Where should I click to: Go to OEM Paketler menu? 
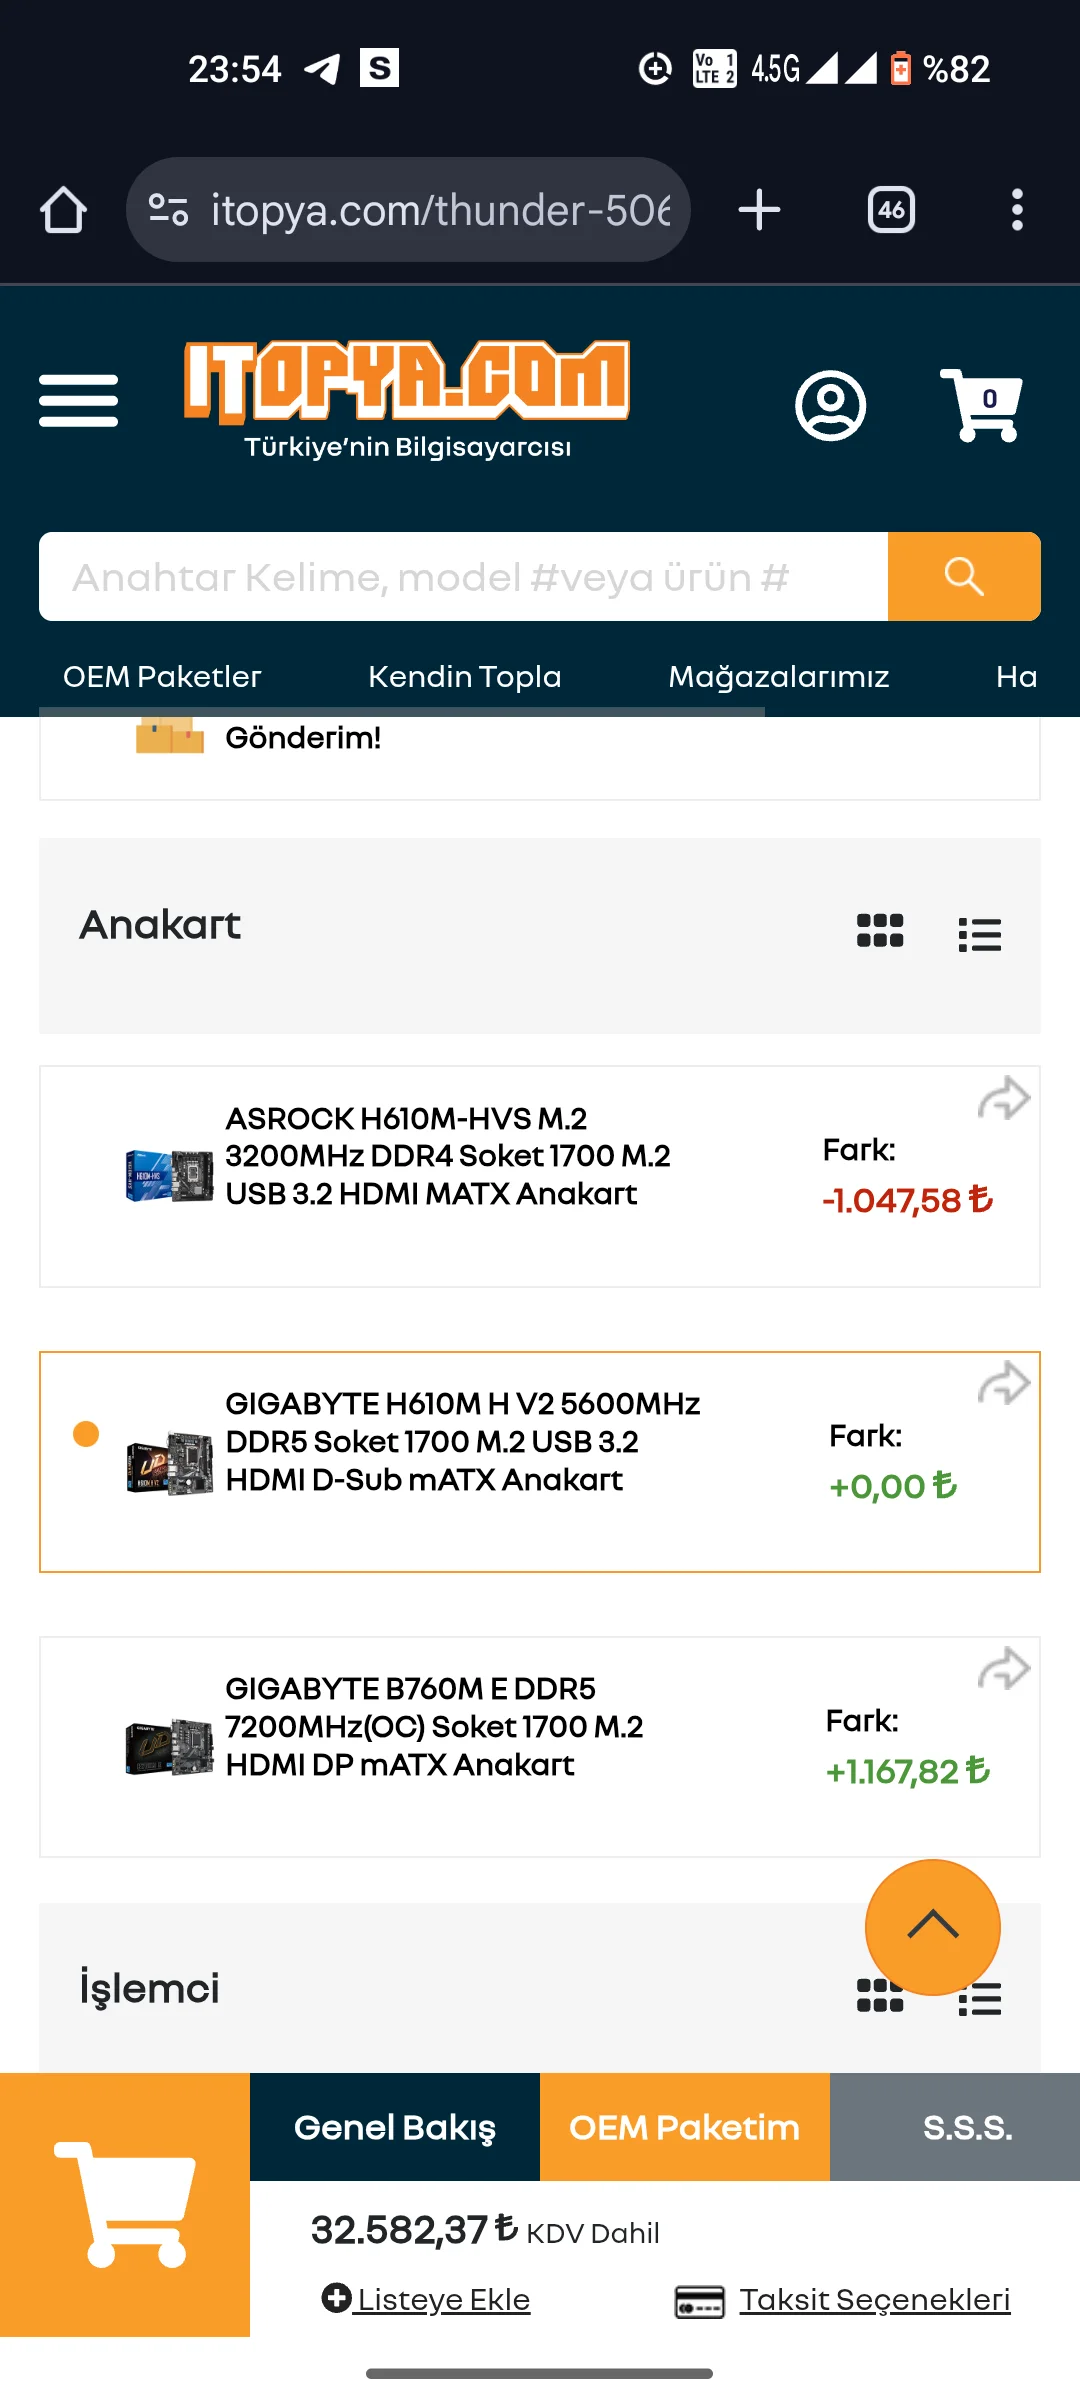point(162,677)
